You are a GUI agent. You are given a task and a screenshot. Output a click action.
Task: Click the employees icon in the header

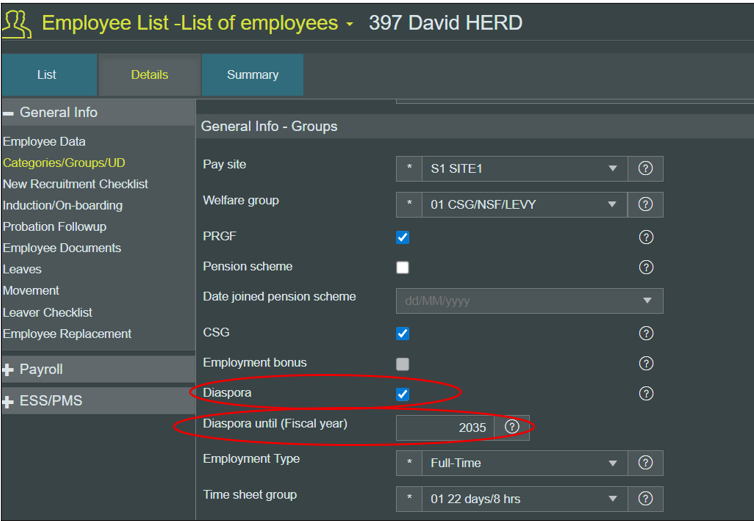tap(17, 23)
